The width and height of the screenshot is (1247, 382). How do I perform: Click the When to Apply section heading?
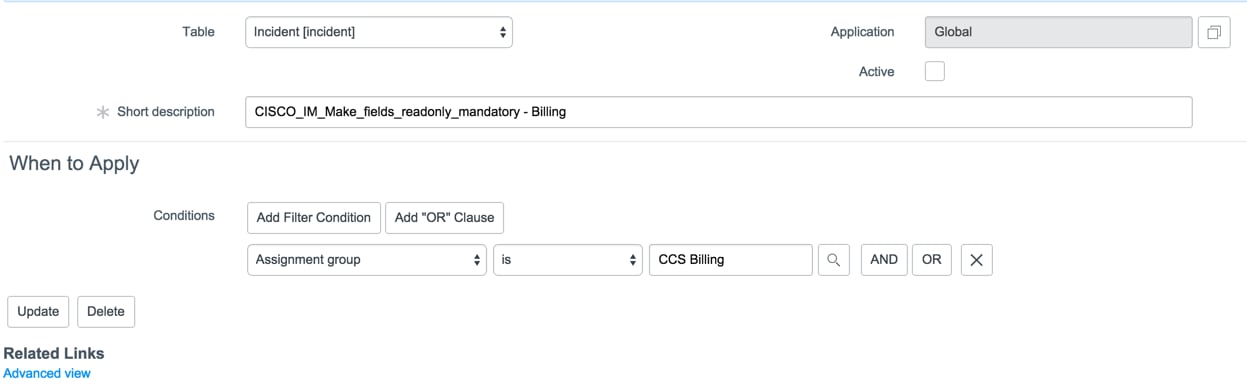74,164
